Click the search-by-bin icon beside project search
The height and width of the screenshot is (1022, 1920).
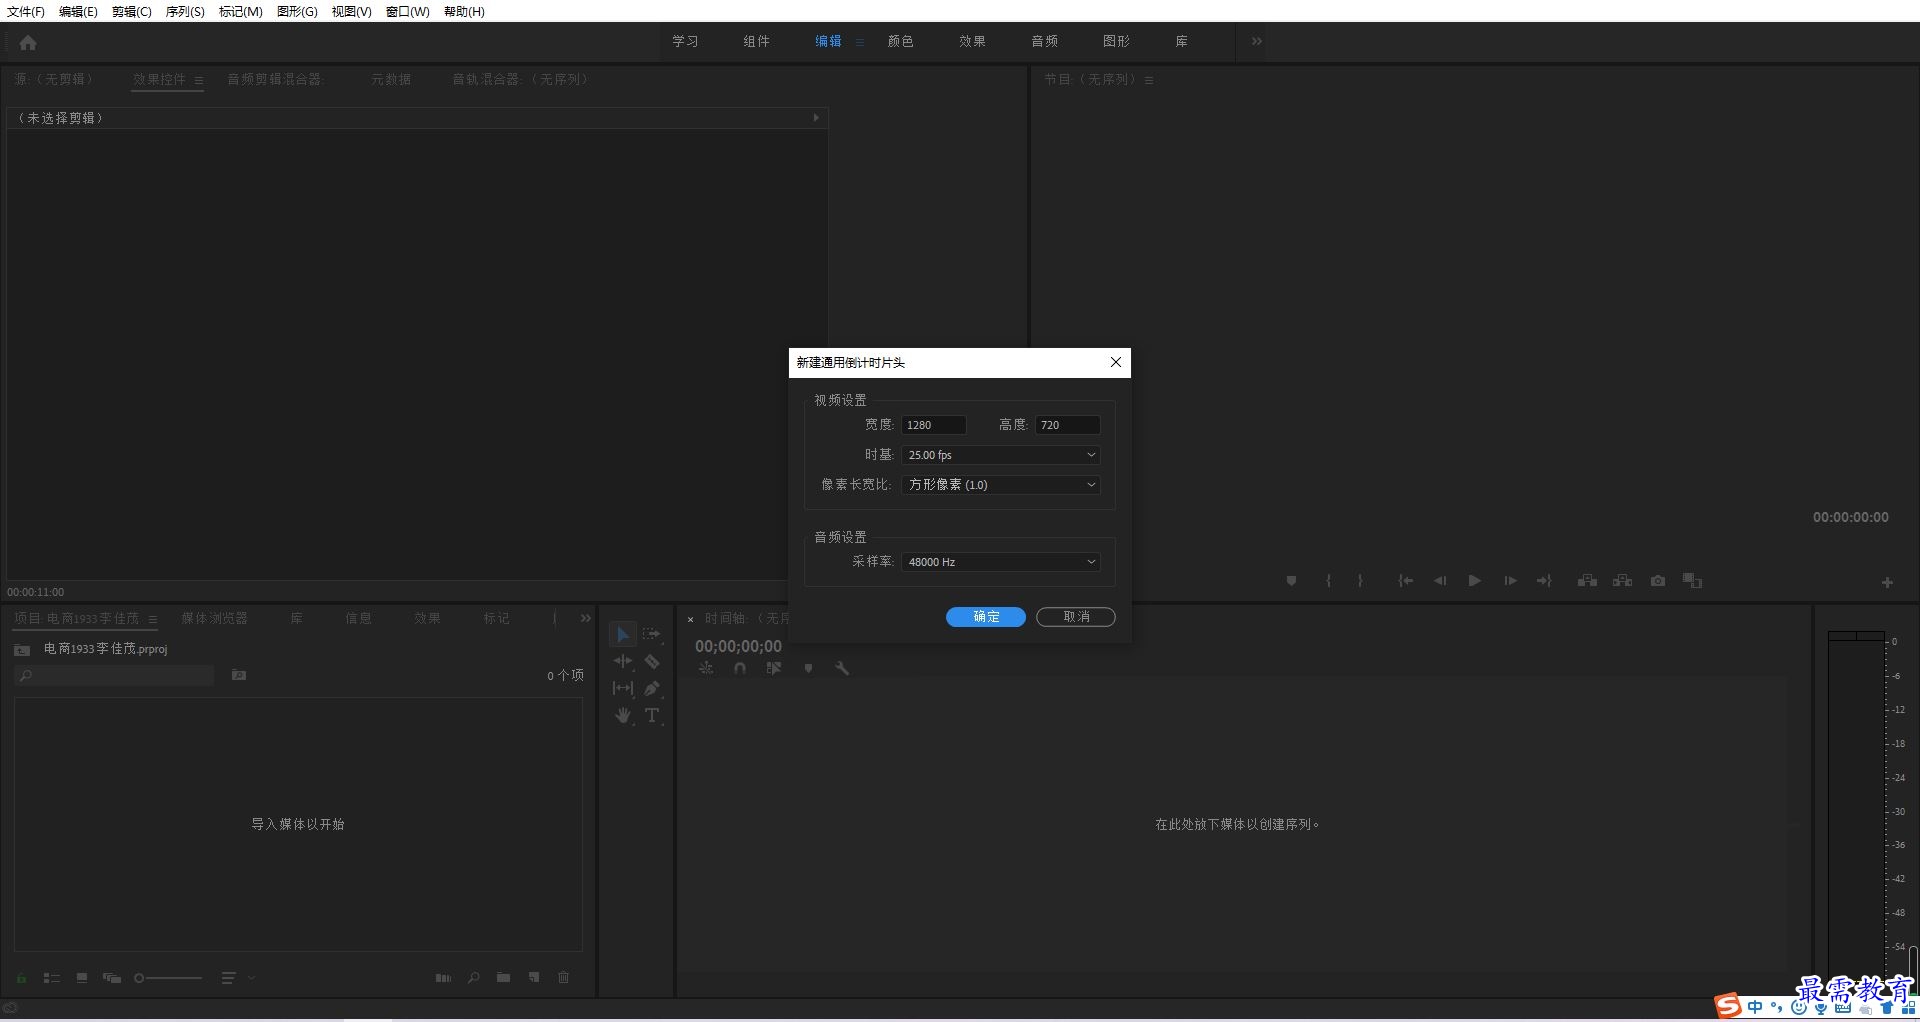239,675
